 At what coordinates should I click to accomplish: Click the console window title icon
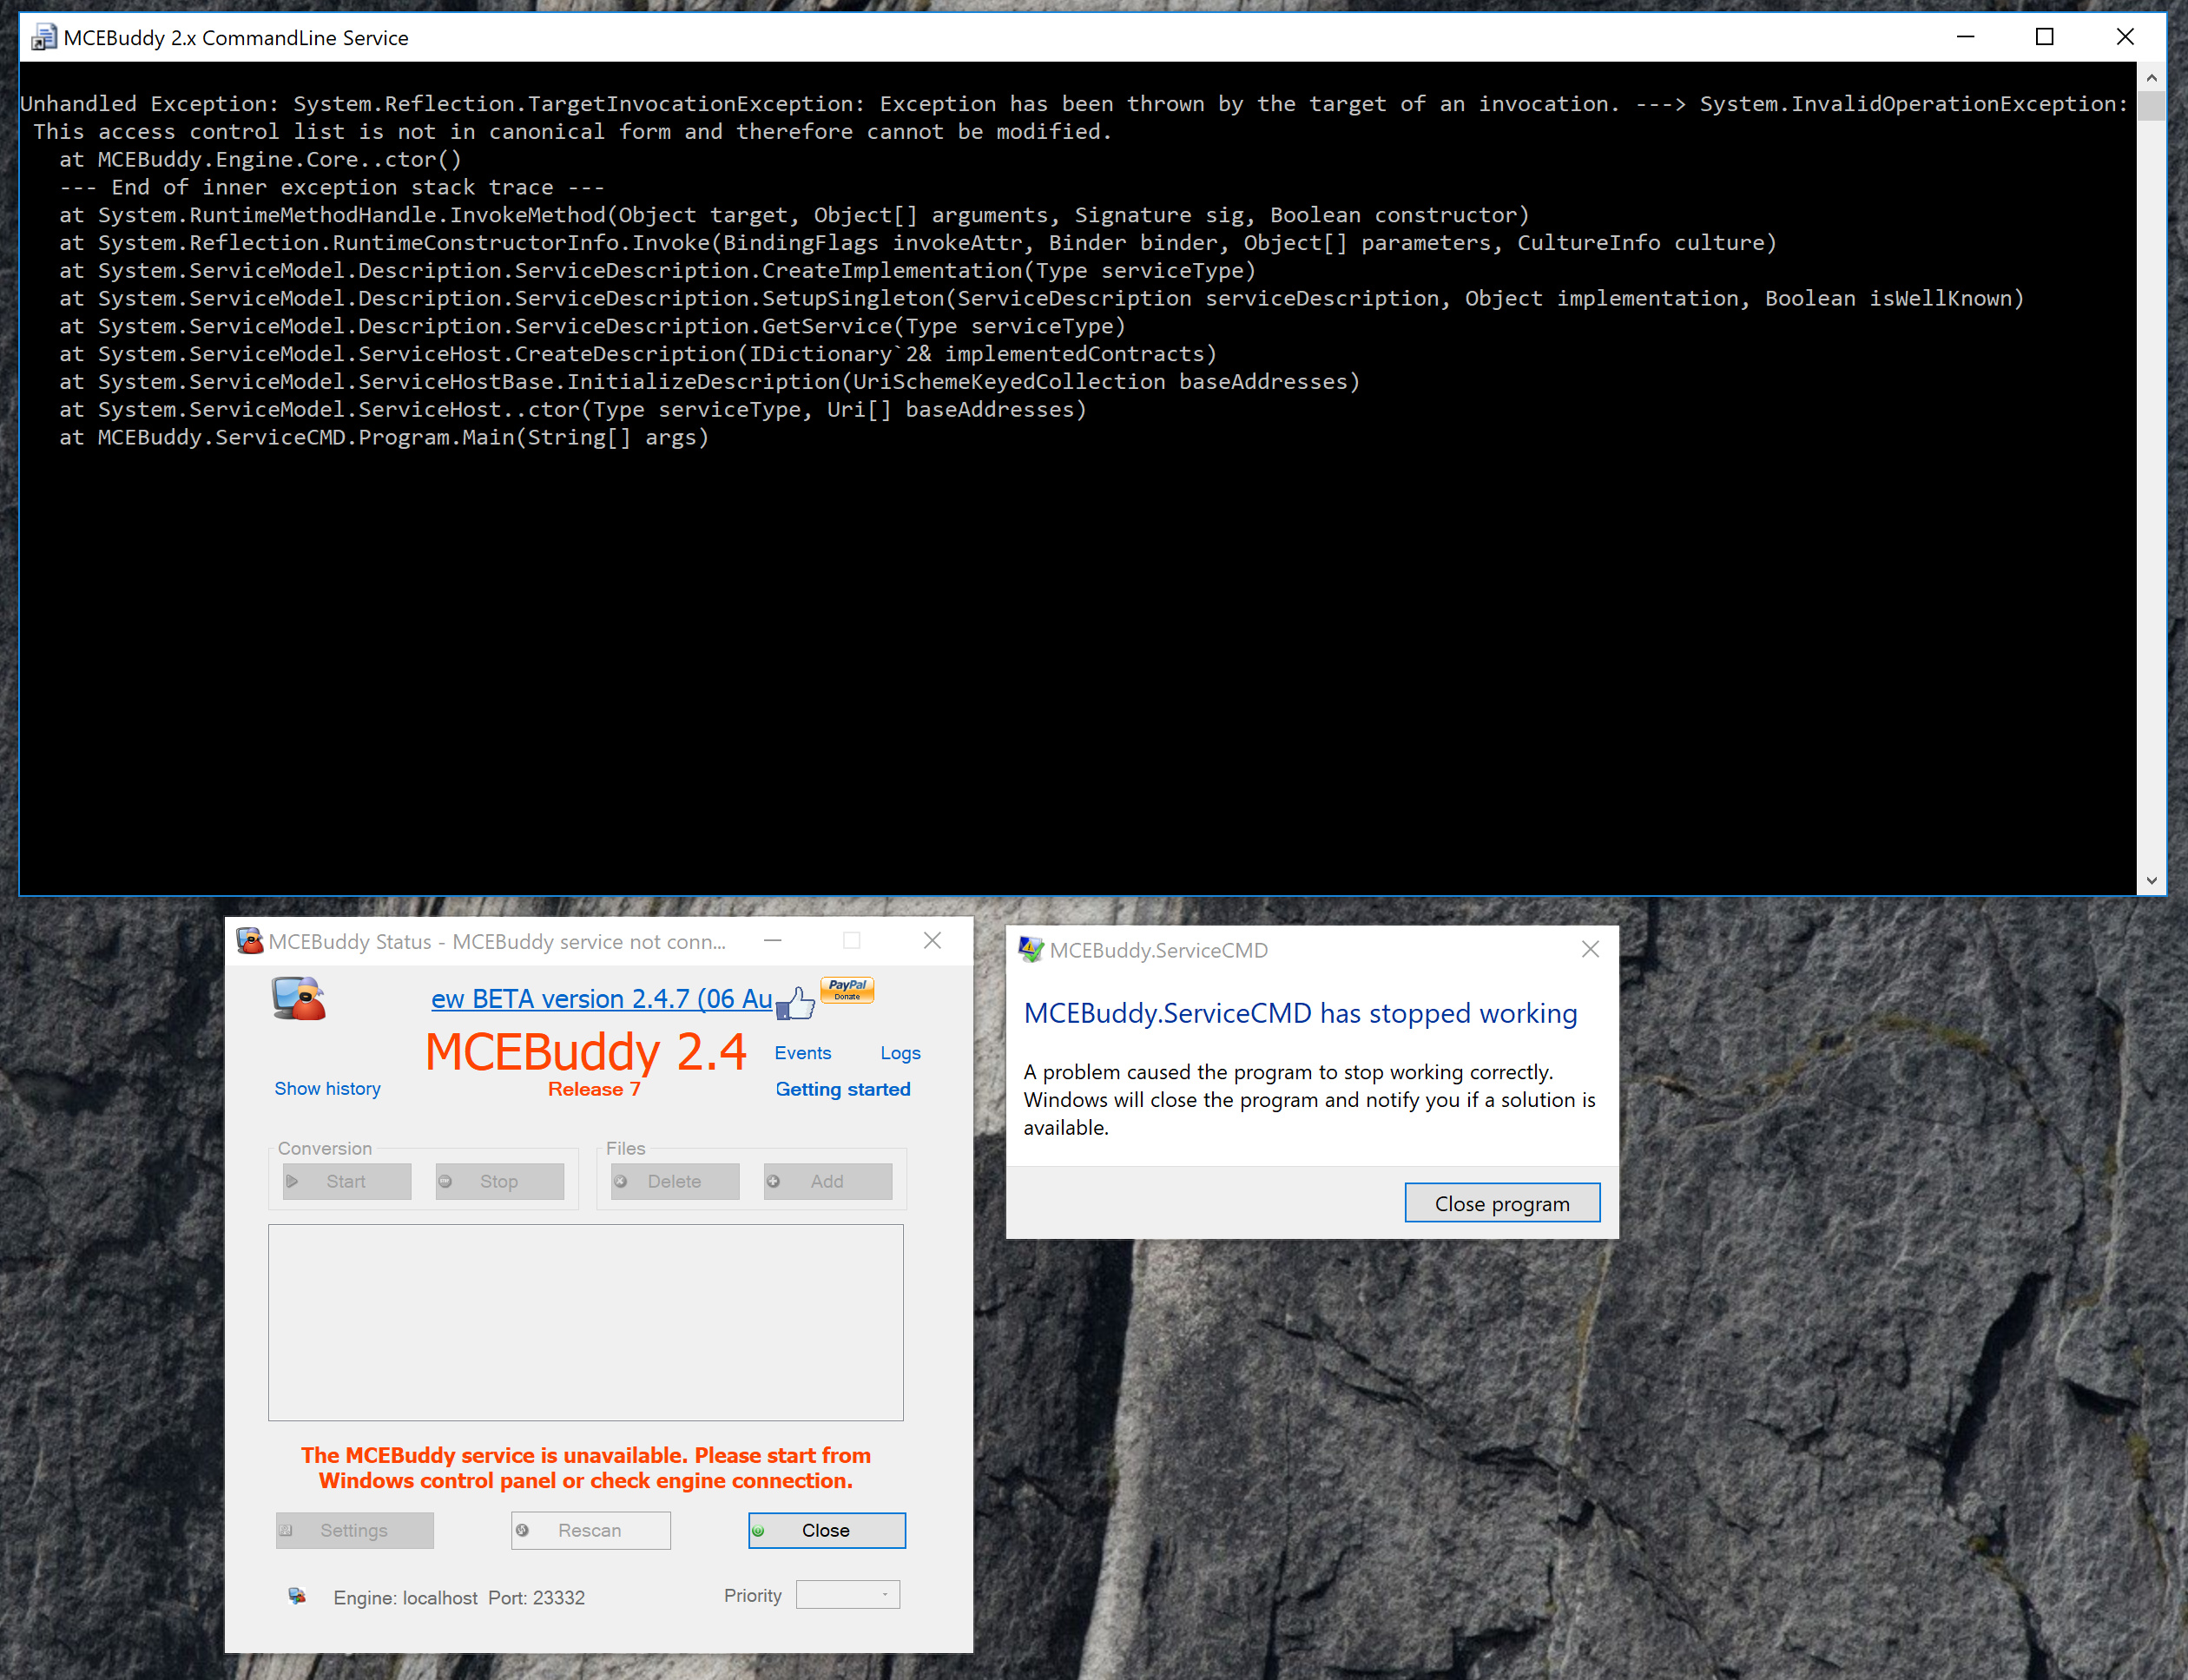coord(43,38)
